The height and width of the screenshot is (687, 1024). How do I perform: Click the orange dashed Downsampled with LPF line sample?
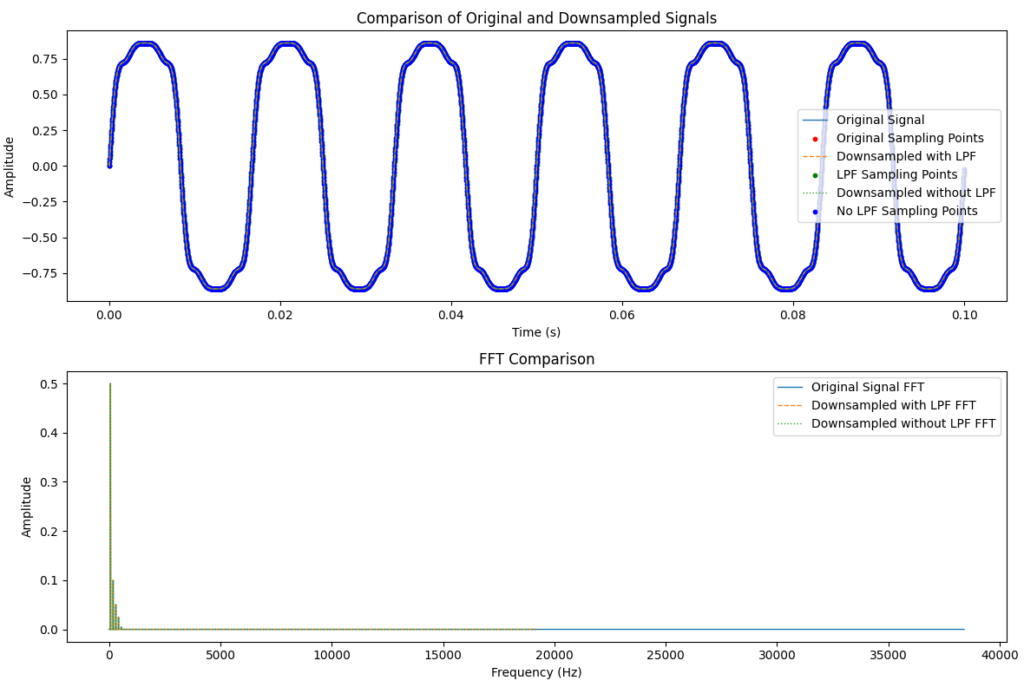pos(815,157)
